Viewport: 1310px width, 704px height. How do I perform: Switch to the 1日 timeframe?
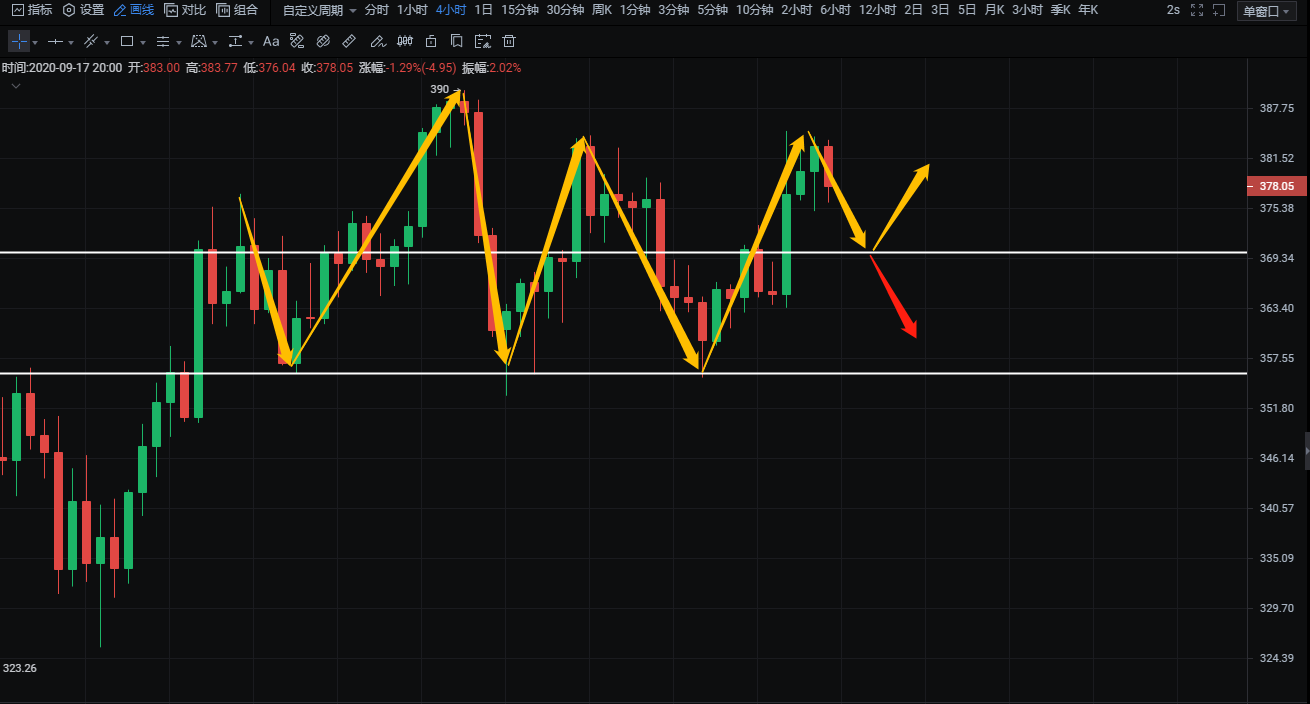point(483,10)
